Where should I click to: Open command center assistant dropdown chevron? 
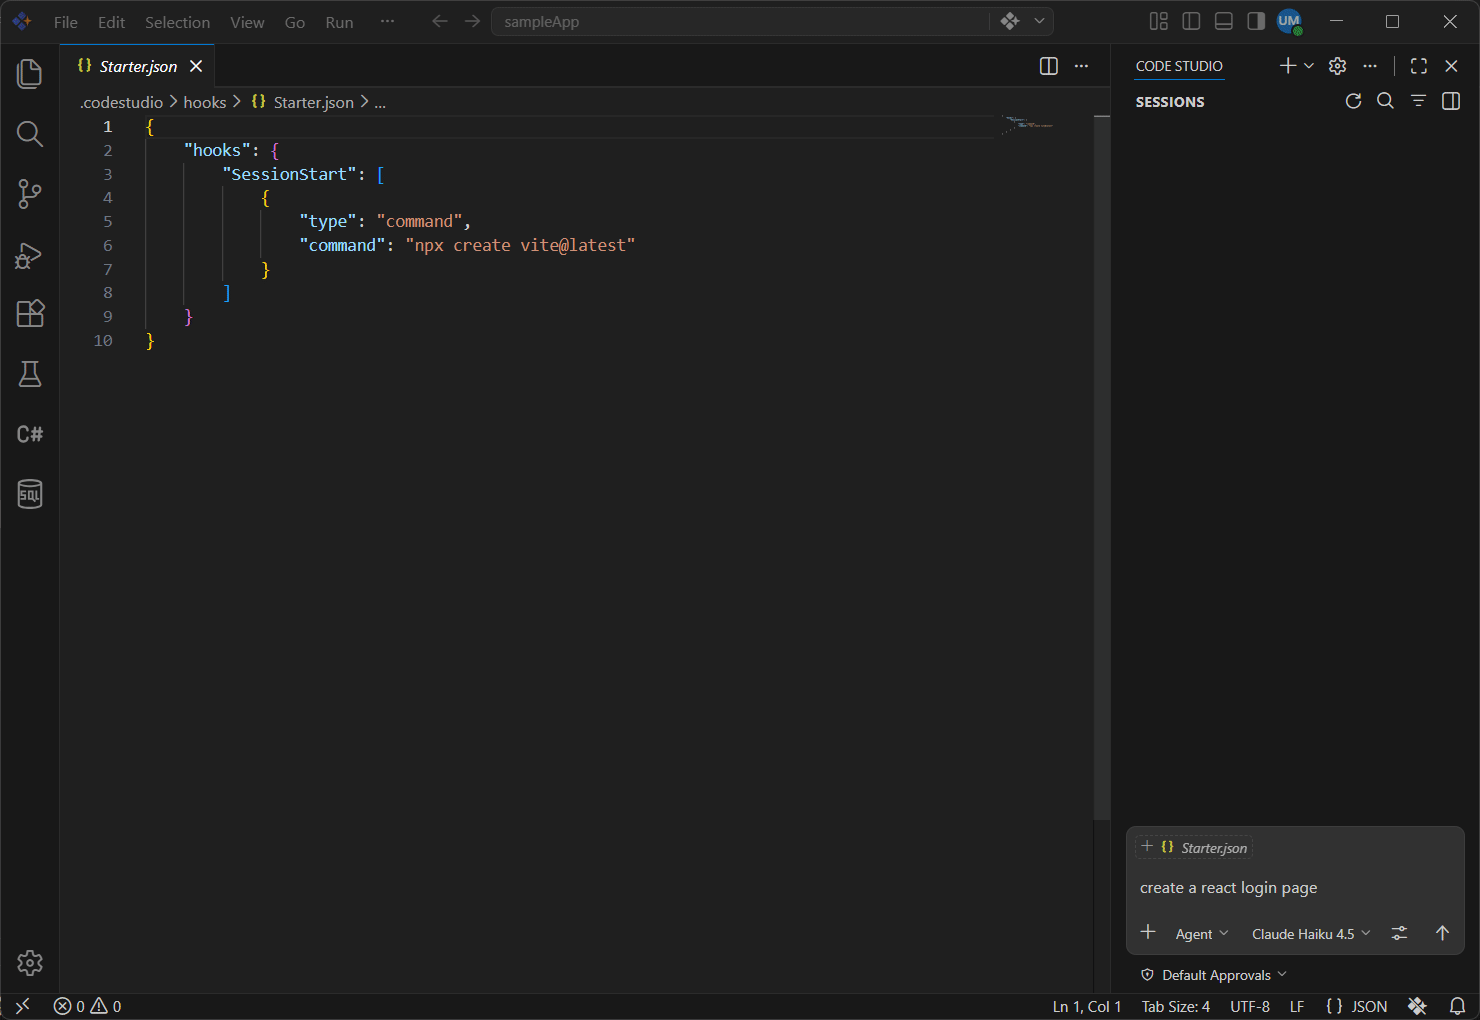click(1039, 21)
